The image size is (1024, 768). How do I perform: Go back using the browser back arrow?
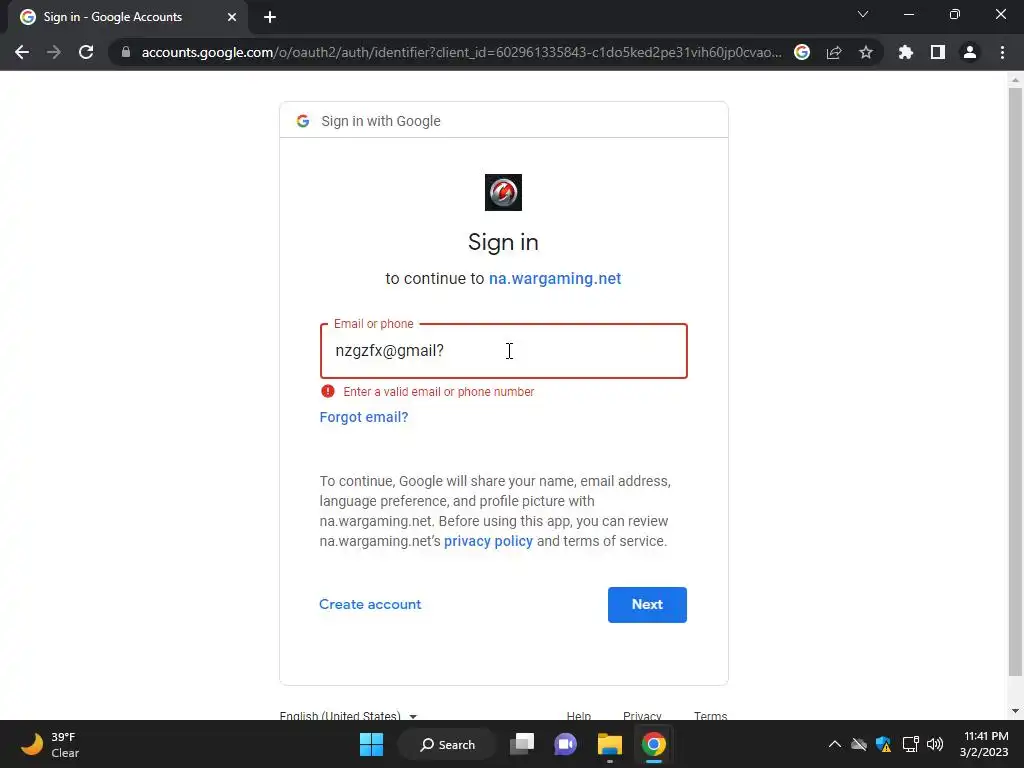coord(22,52)
